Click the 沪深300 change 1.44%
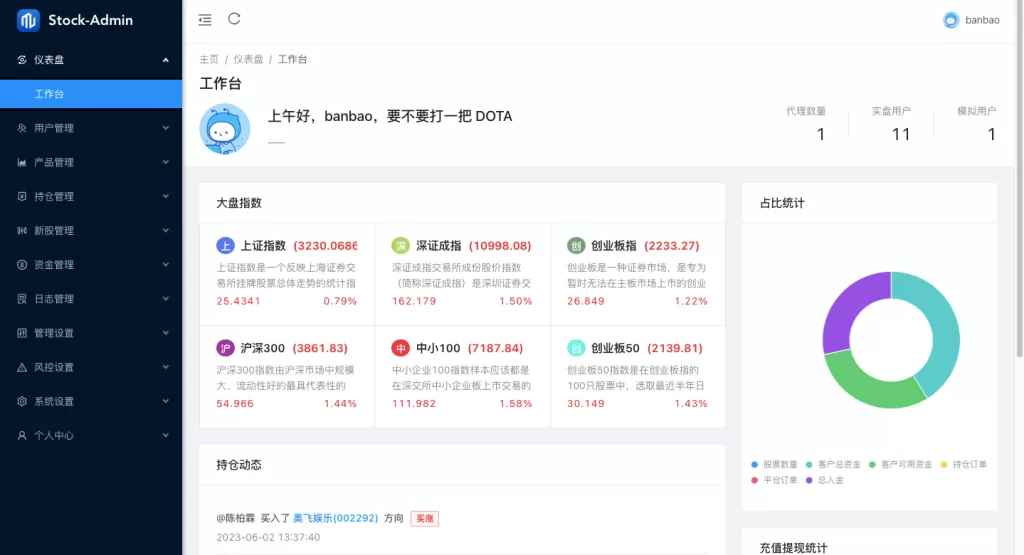Image resolution: width=1024 pixels, height=555 pixels. click(x=340, y=404)
